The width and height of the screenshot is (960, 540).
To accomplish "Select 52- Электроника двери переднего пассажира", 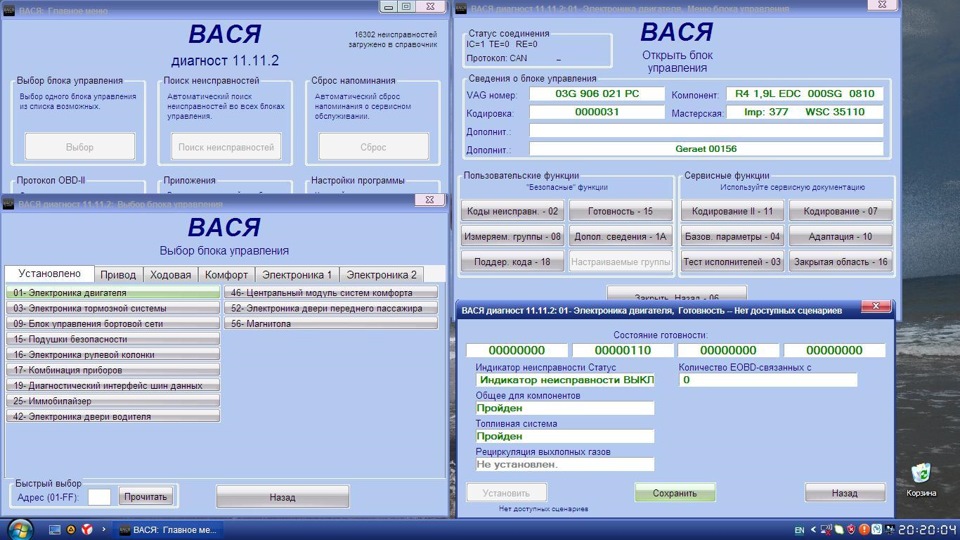I will click(331, 308).
